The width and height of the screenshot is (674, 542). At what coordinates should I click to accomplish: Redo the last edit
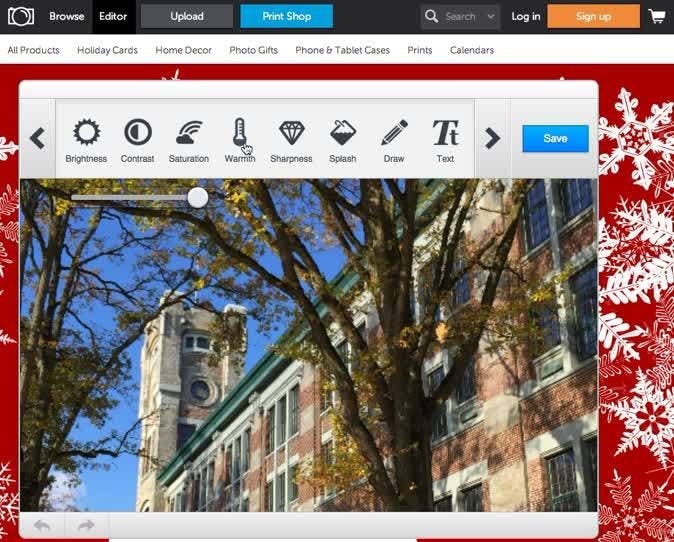(86, 525)
